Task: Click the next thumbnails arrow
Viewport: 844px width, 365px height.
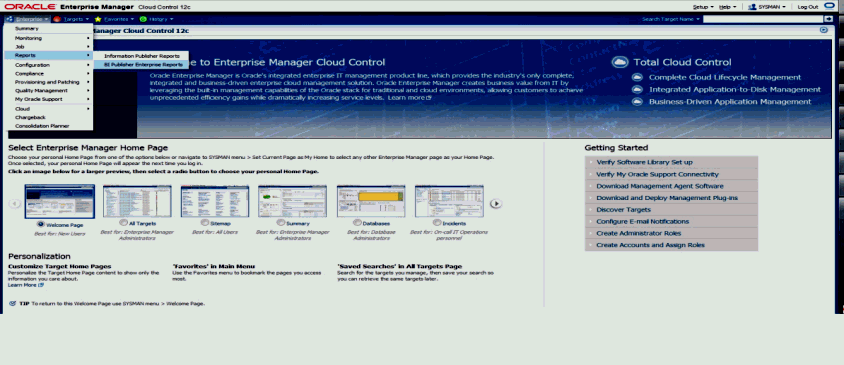Action: (x=496, y=203)
